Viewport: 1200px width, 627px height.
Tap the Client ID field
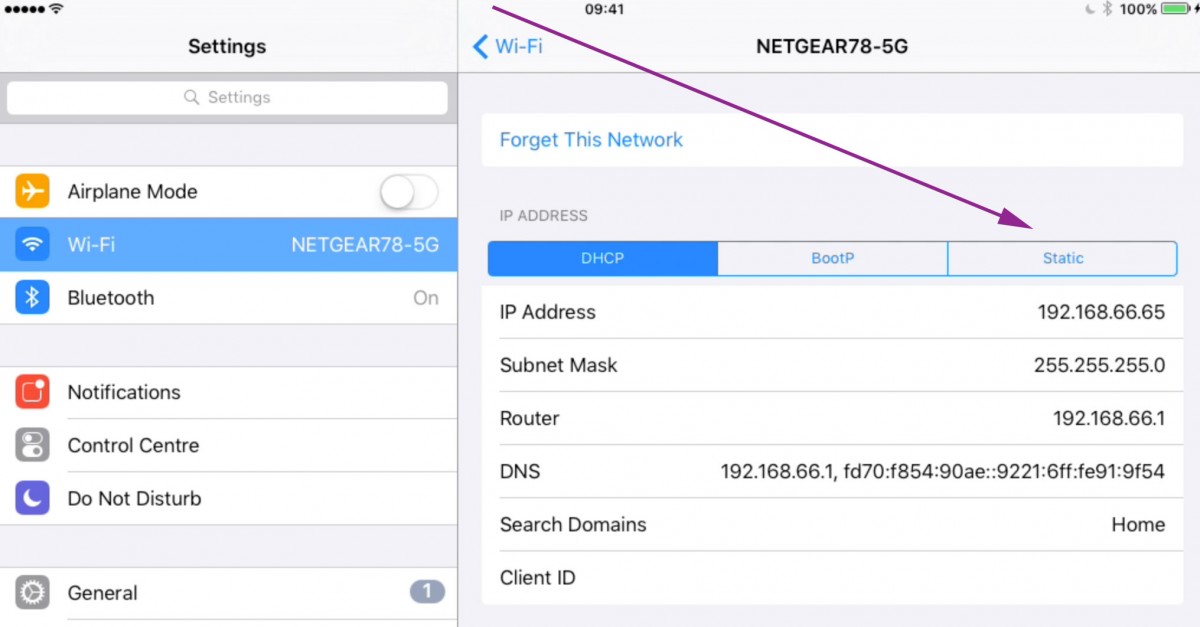pyautogui.click(x=832, y=577)
